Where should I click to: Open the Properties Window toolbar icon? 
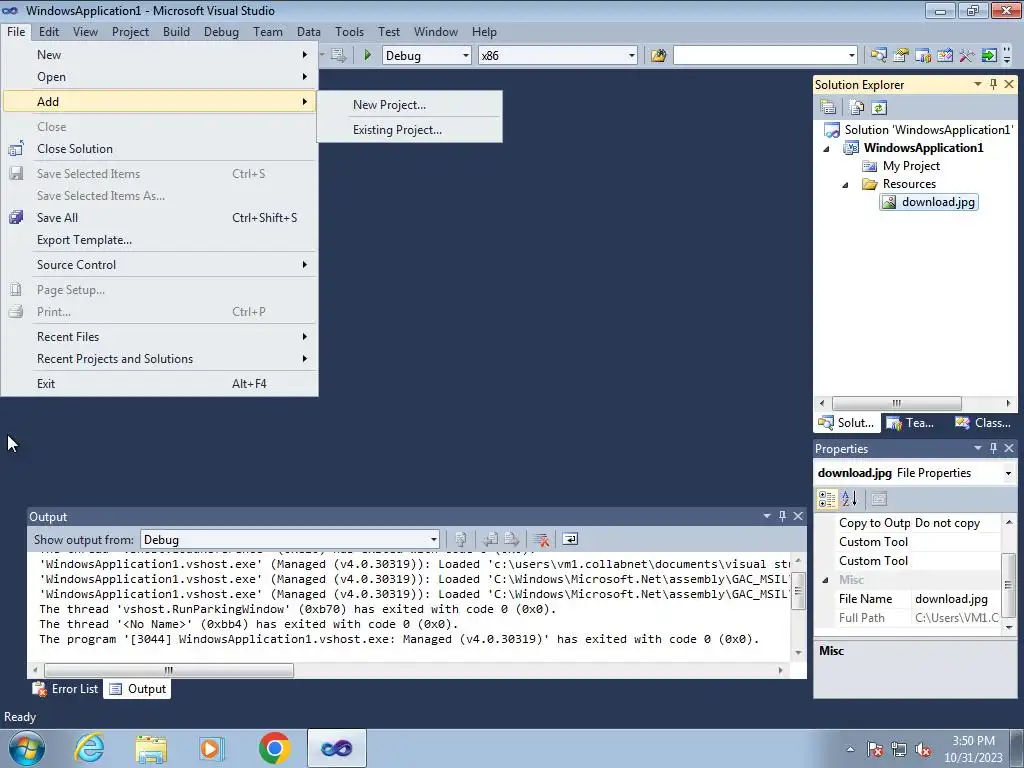click(x=901, y=56)
